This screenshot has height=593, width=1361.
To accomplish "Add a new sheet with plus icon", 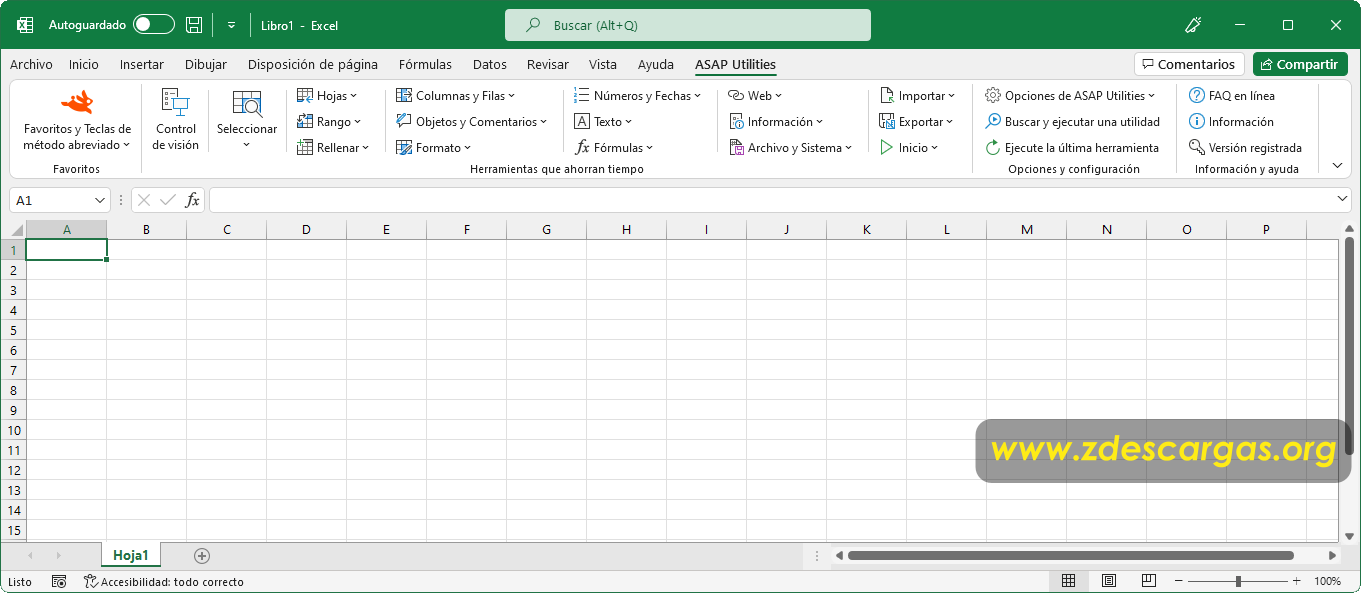I will [x=202, y=555].
